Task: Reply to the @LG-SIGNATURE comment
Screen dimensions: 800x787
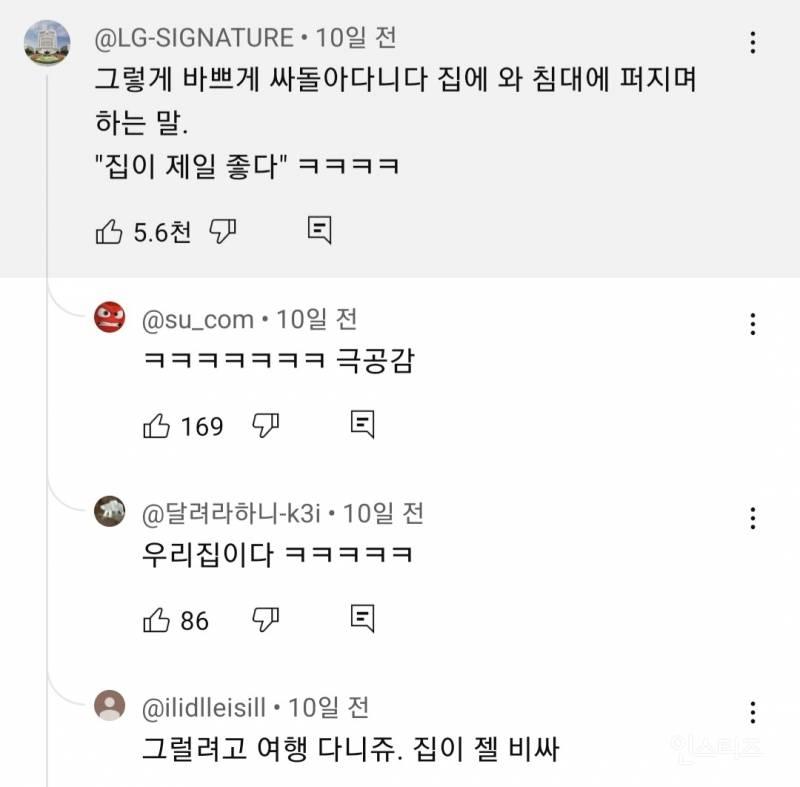Action: click(319, 231)
